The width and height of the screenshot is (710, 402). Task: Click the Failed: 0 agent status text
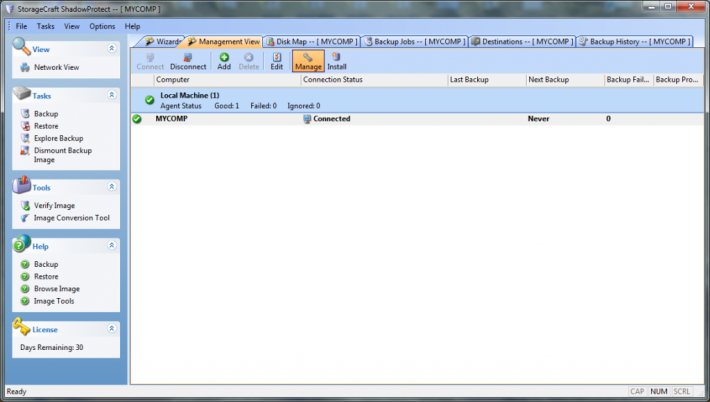[x=263, y=106]
